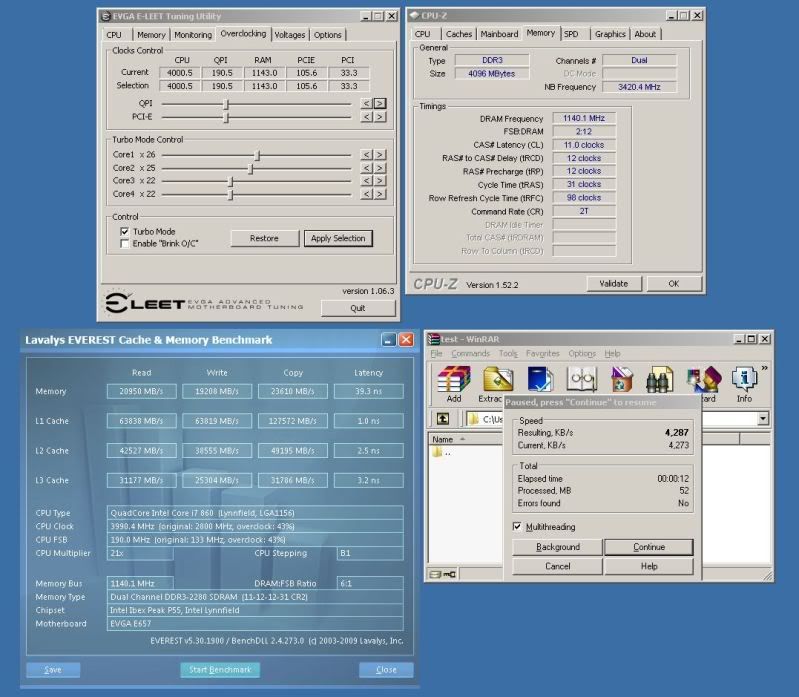Click the Add archive icon in WinRAR
The height and width of the screenshot is (697, 799).
pos(454,379)
